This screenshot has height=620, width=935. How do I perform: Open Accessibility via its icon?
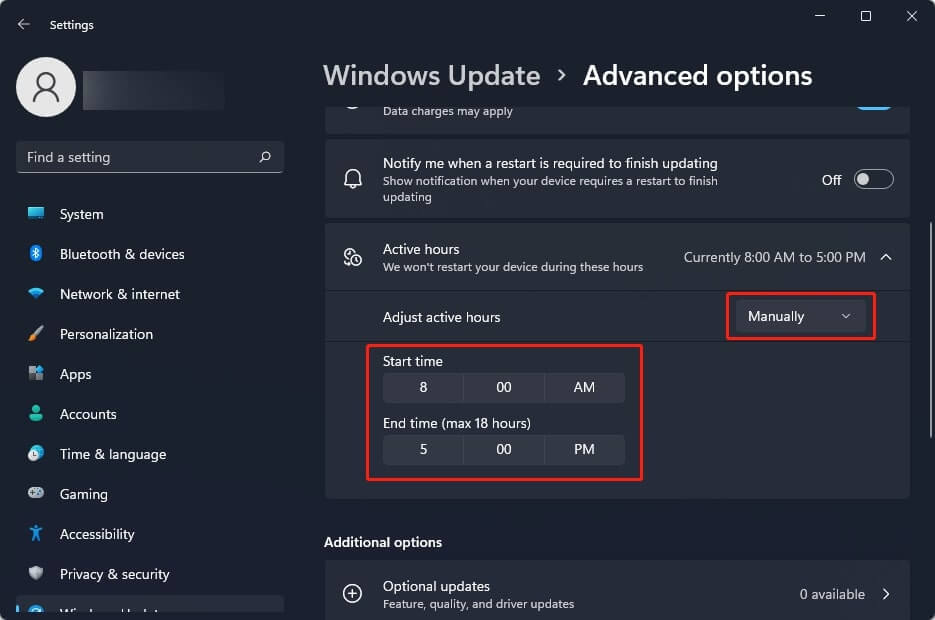36,534
